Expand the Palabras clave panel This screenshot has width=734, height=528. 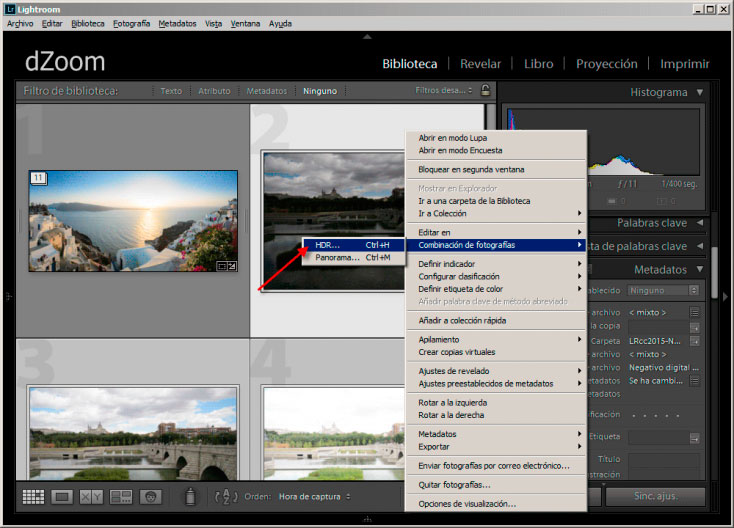(700, 223)
